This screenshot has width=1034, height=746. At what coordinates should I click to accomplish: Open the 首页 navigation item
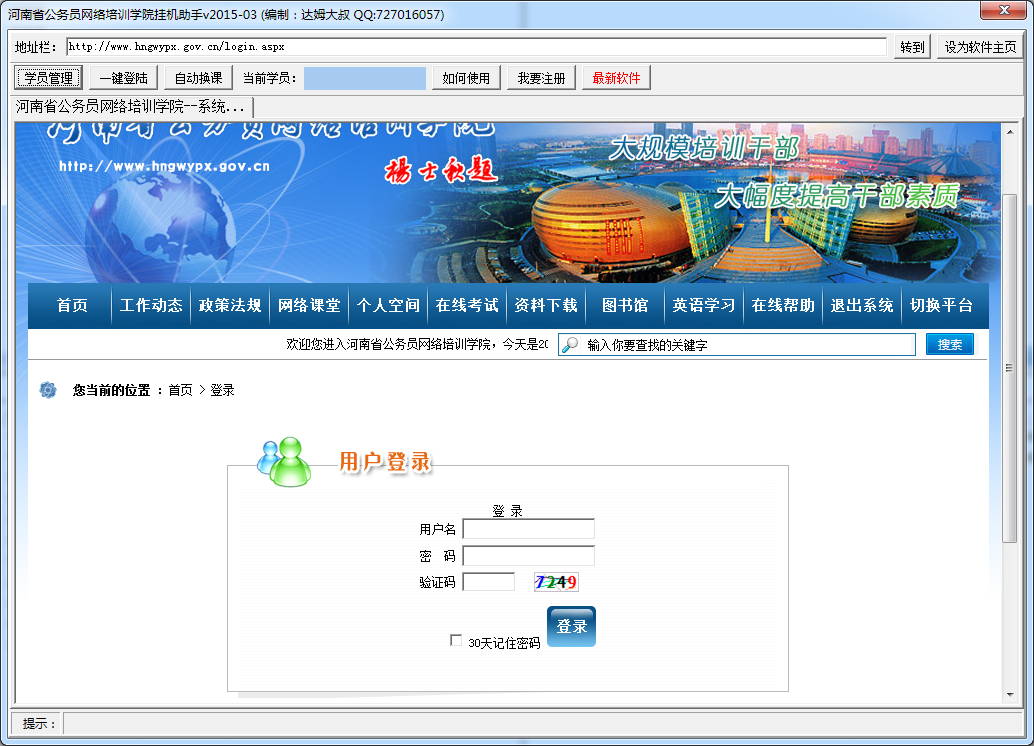click(x=71, y=305)
